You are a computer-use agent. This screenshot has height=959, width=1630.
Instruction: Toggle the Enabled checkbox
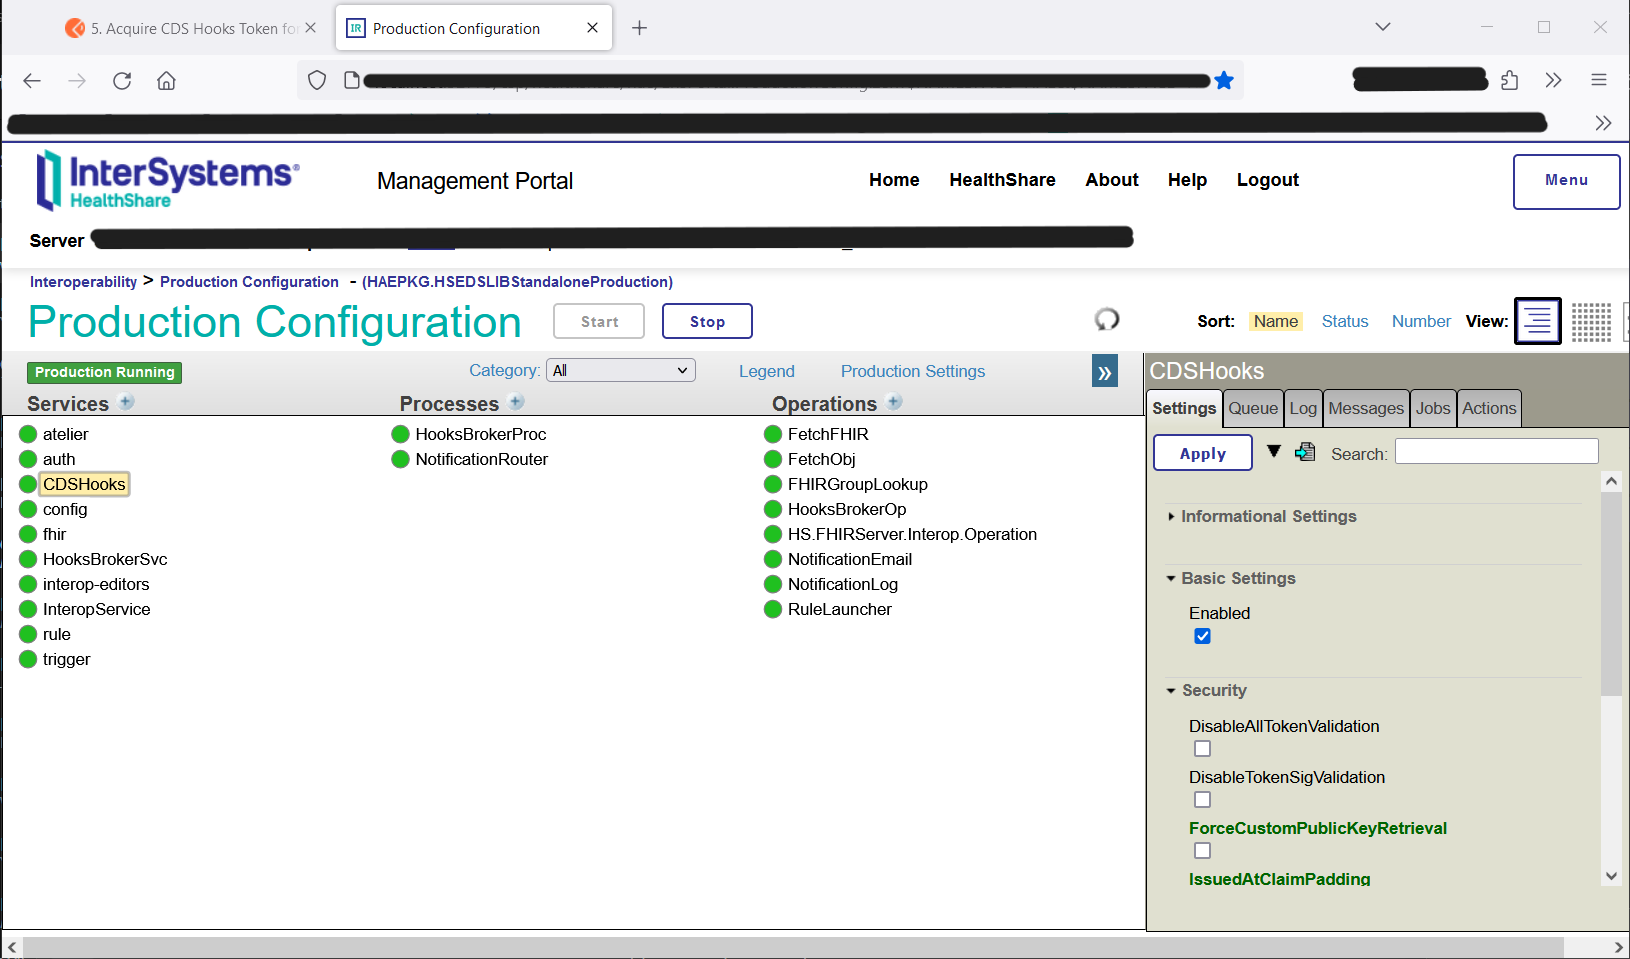point(1203,636)
